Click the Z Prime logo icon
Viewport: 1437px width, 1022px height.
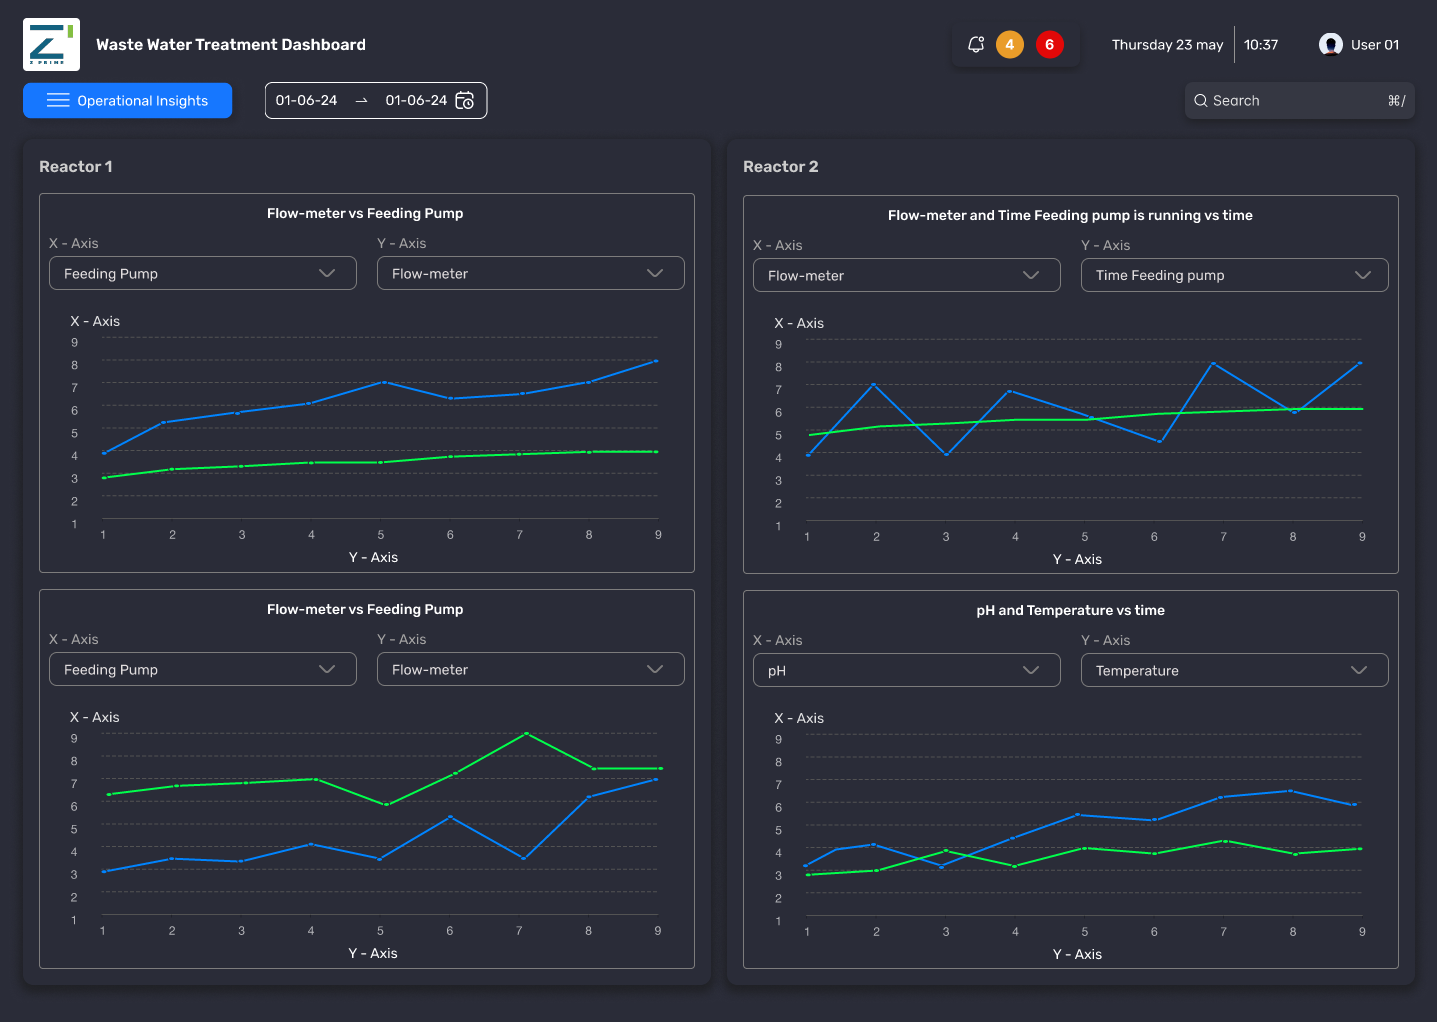pos(51,45)
